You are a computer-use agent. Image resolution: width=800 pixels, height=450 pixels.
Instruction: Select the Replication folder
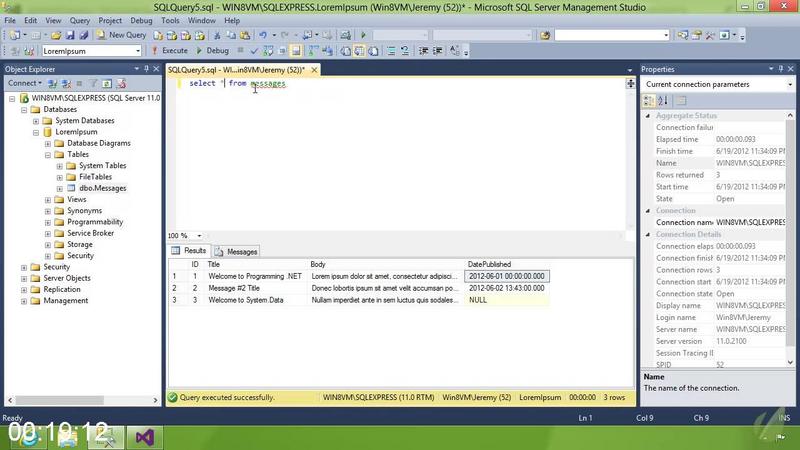click(x=62, y=289)
